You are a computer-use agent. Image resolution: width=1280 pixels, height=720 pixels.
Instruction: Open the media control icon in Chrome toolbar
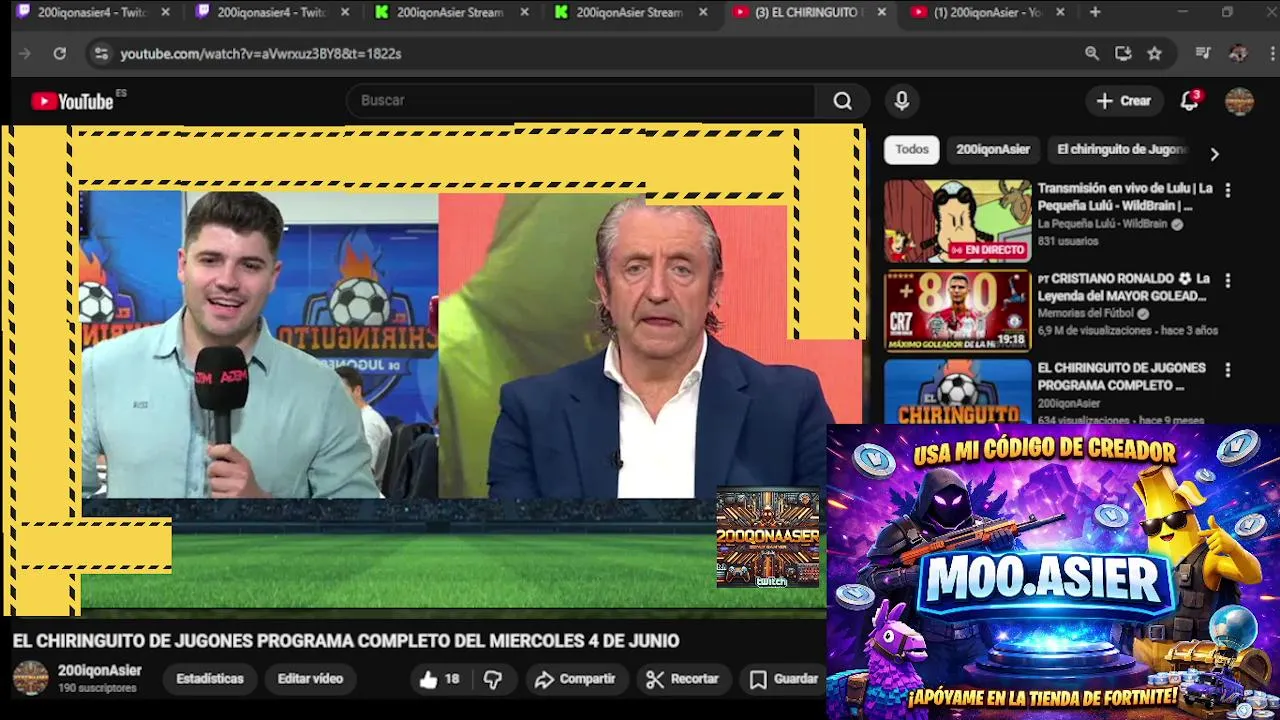(x=1203, y=54)
